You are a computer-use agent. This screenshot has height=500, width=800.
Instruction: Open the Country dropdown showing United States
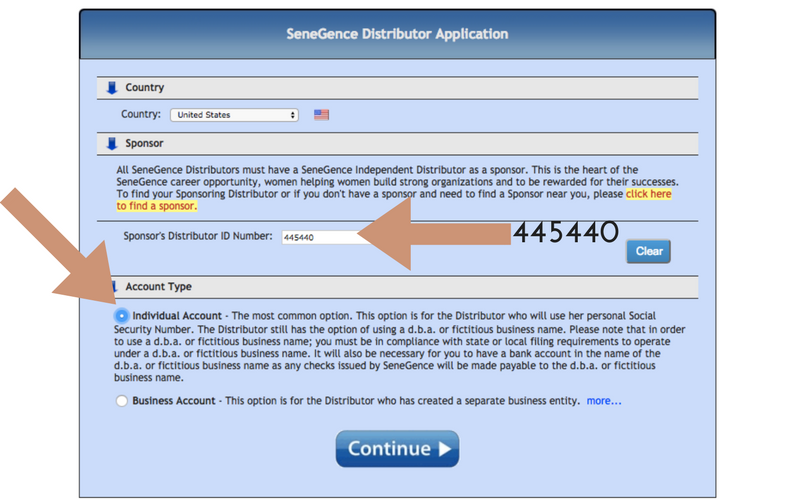234,115
